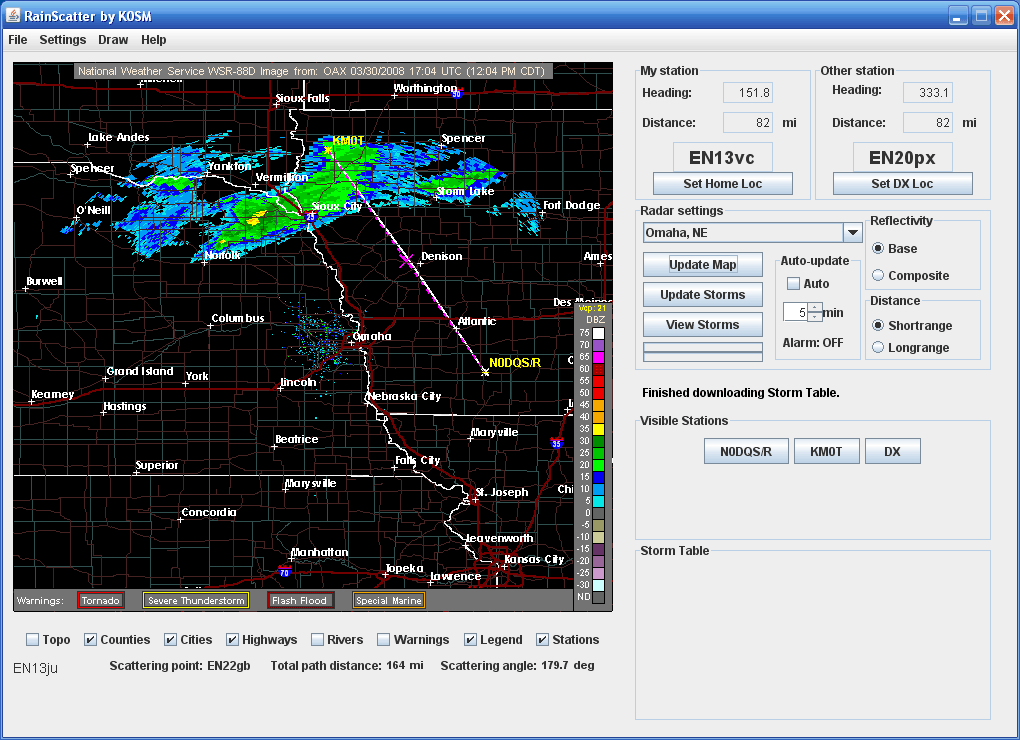Click the Special Marine legend box
Image resolution: width=1020 pixels, height=740 pixels.
pyautogui.click(x=388, y=600)
